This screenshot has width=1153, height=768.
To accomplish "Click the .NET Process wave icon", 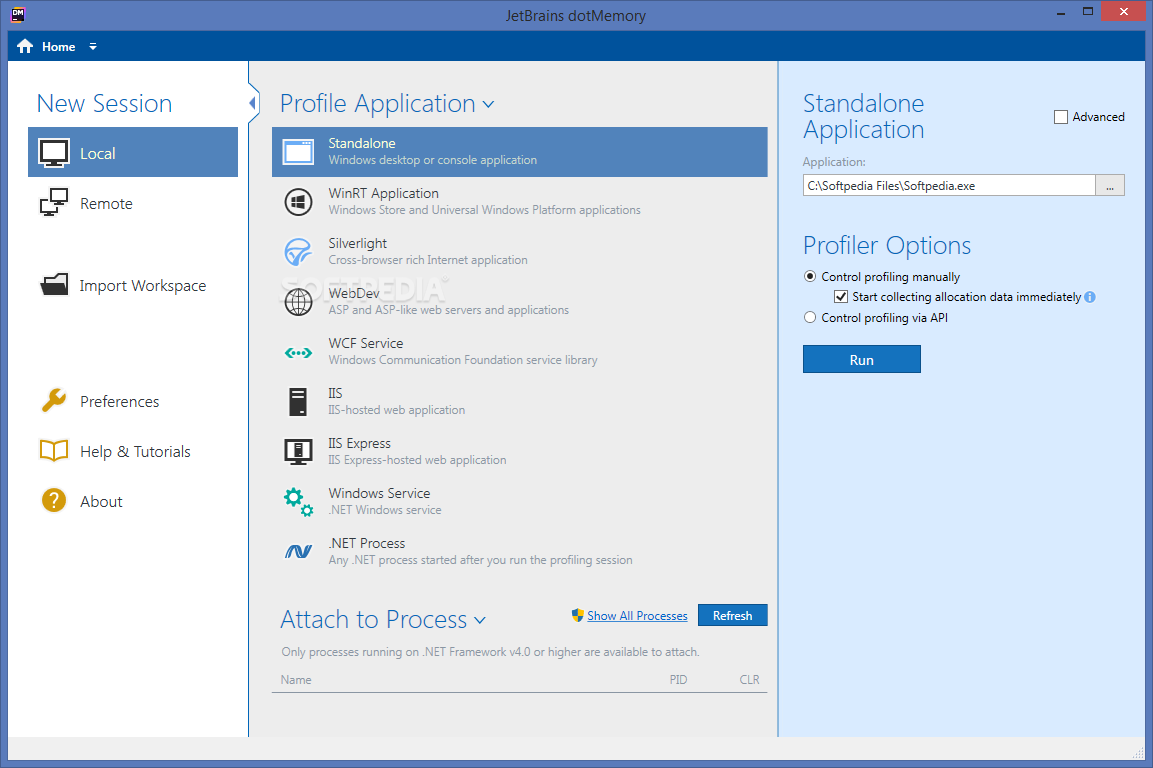I will point(299,552).
